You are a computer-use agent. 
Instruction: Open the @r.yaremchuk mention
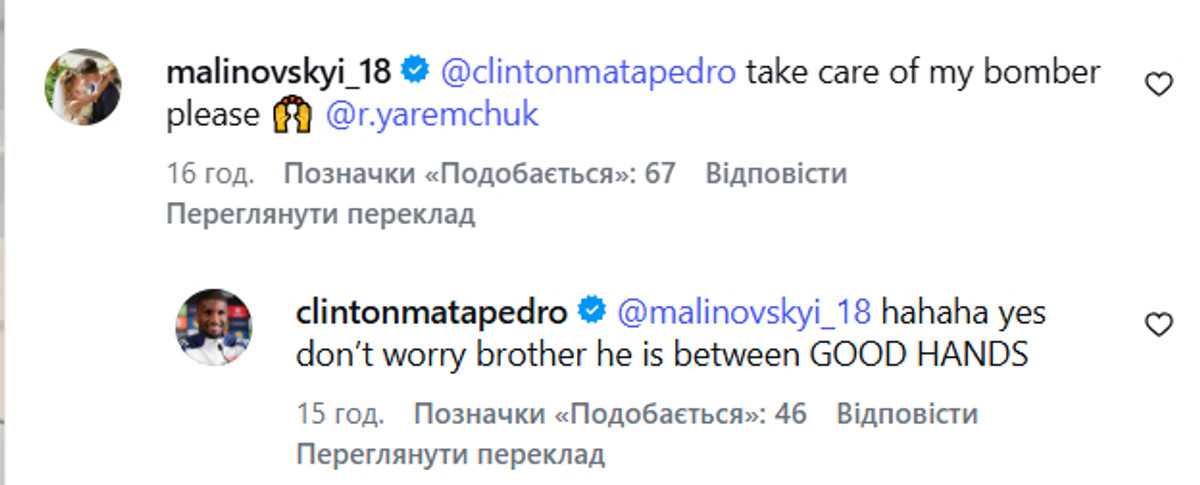pos(432,115)
